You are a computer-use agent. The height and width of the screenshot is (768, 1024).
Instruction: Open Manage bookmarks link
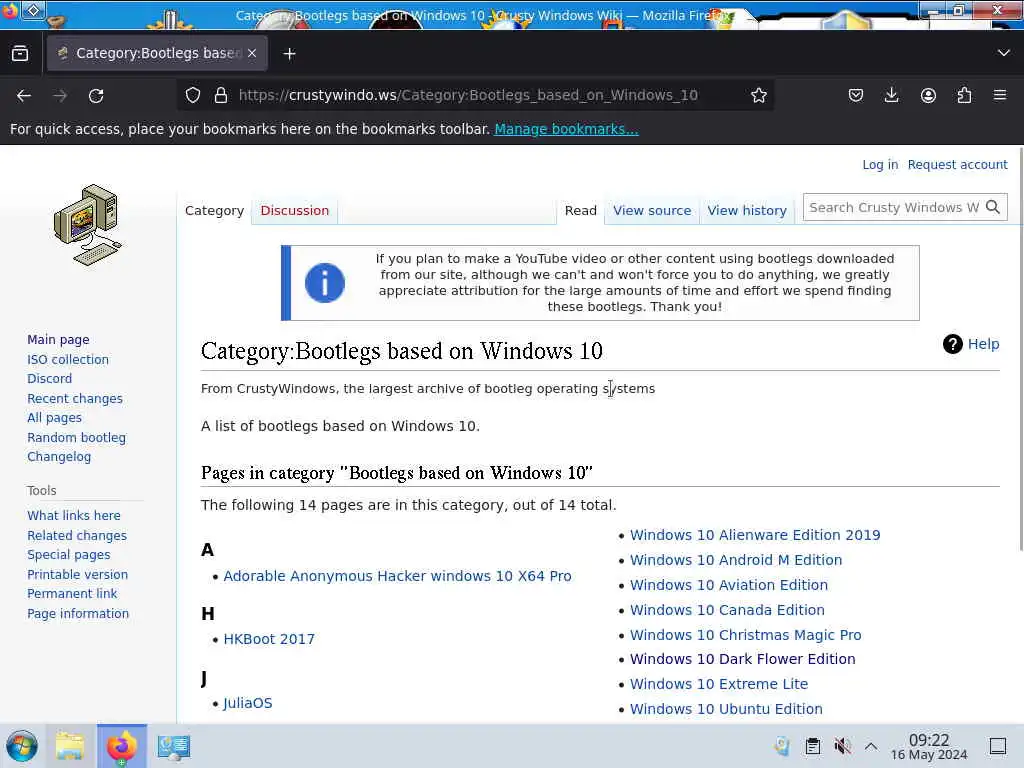[566, 129]
